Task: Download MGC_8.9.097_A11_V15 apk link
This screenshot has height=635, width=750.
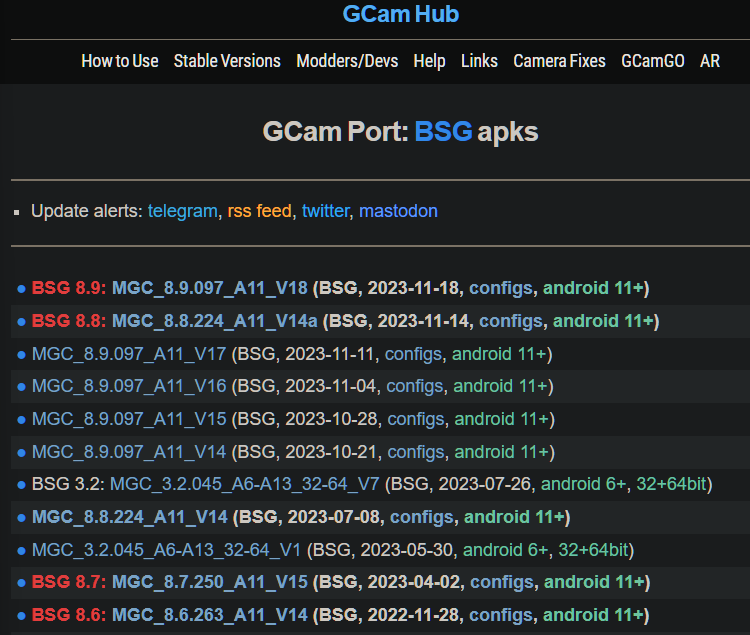Action: [129, 419]
